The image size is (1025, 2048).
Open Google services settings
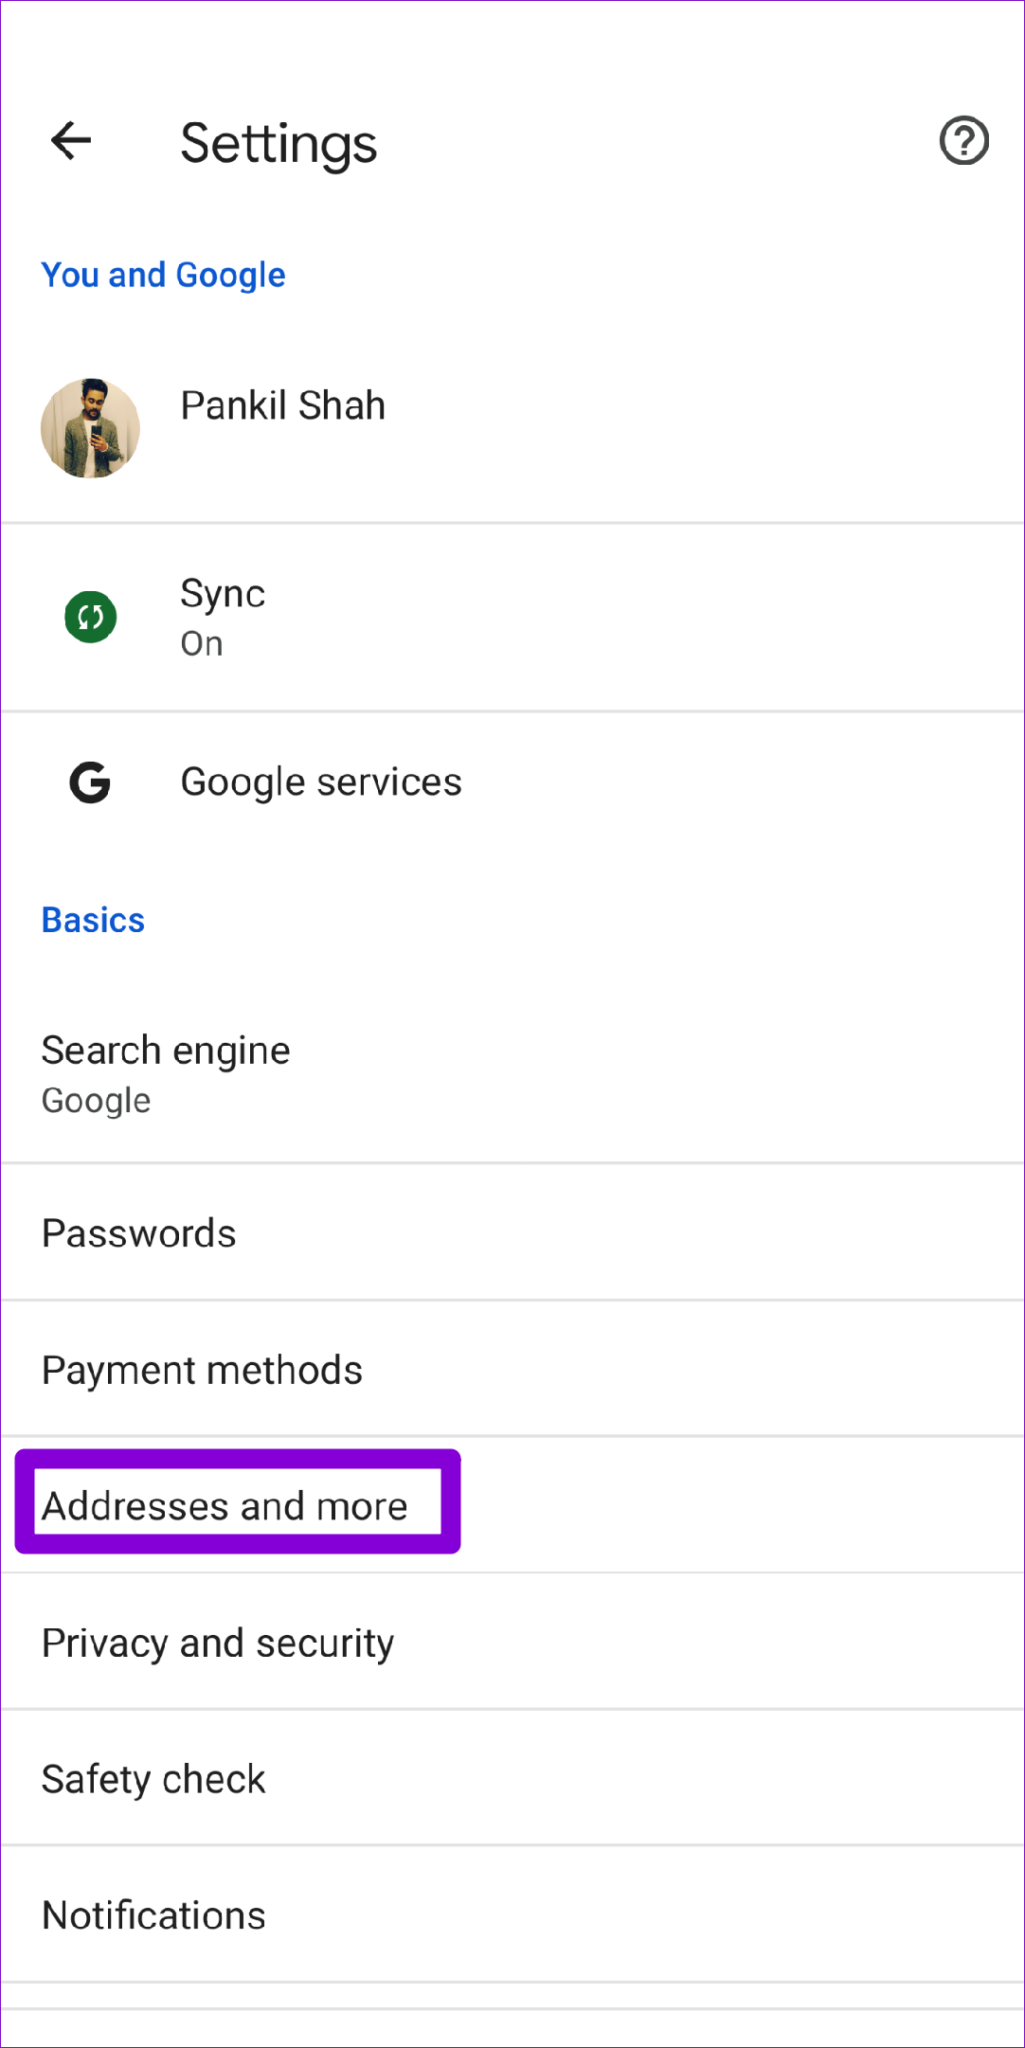point(320,782)
